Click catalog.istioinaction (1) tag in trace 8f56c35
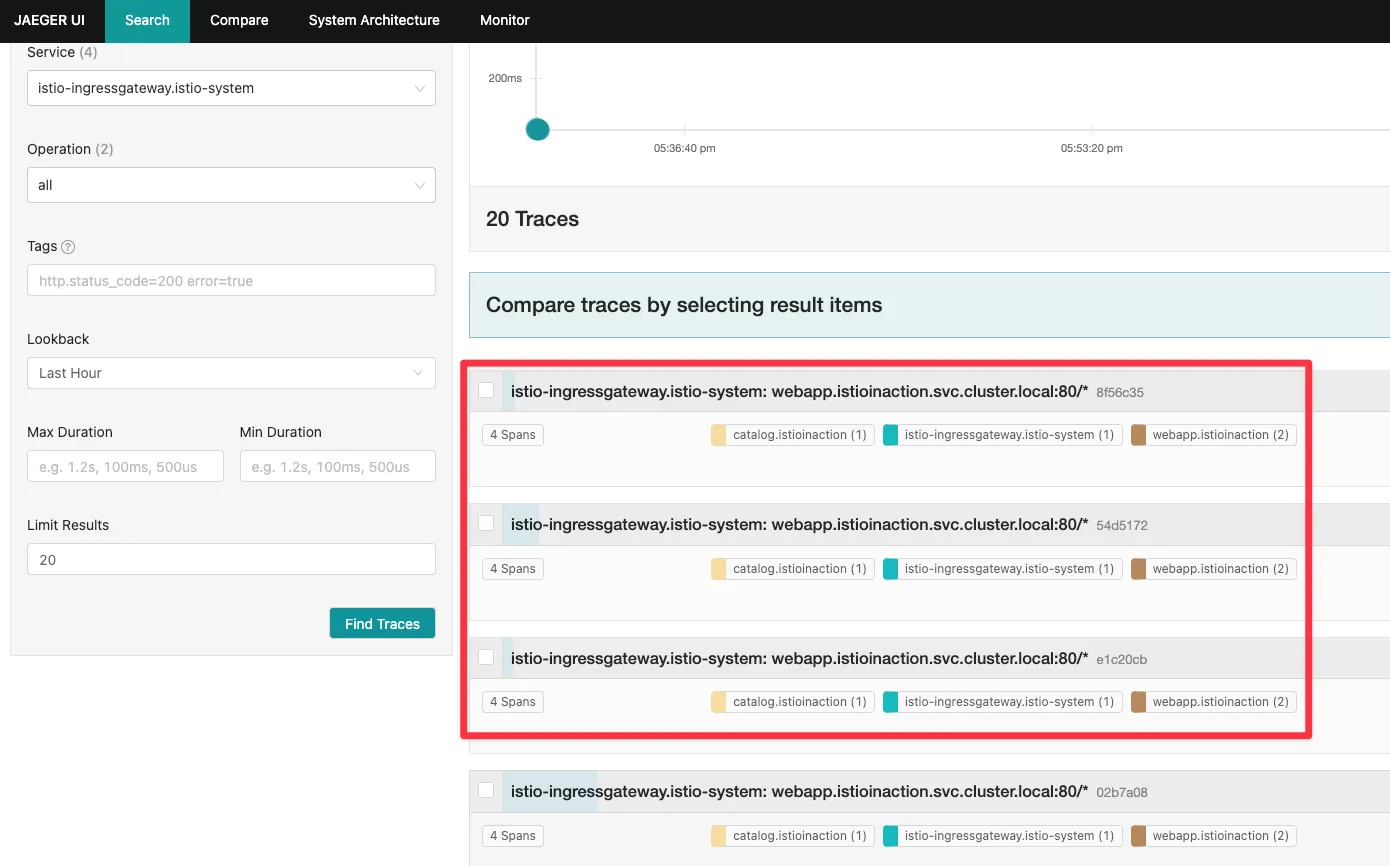Screen dimensions: 1390x866 [793, 435]
